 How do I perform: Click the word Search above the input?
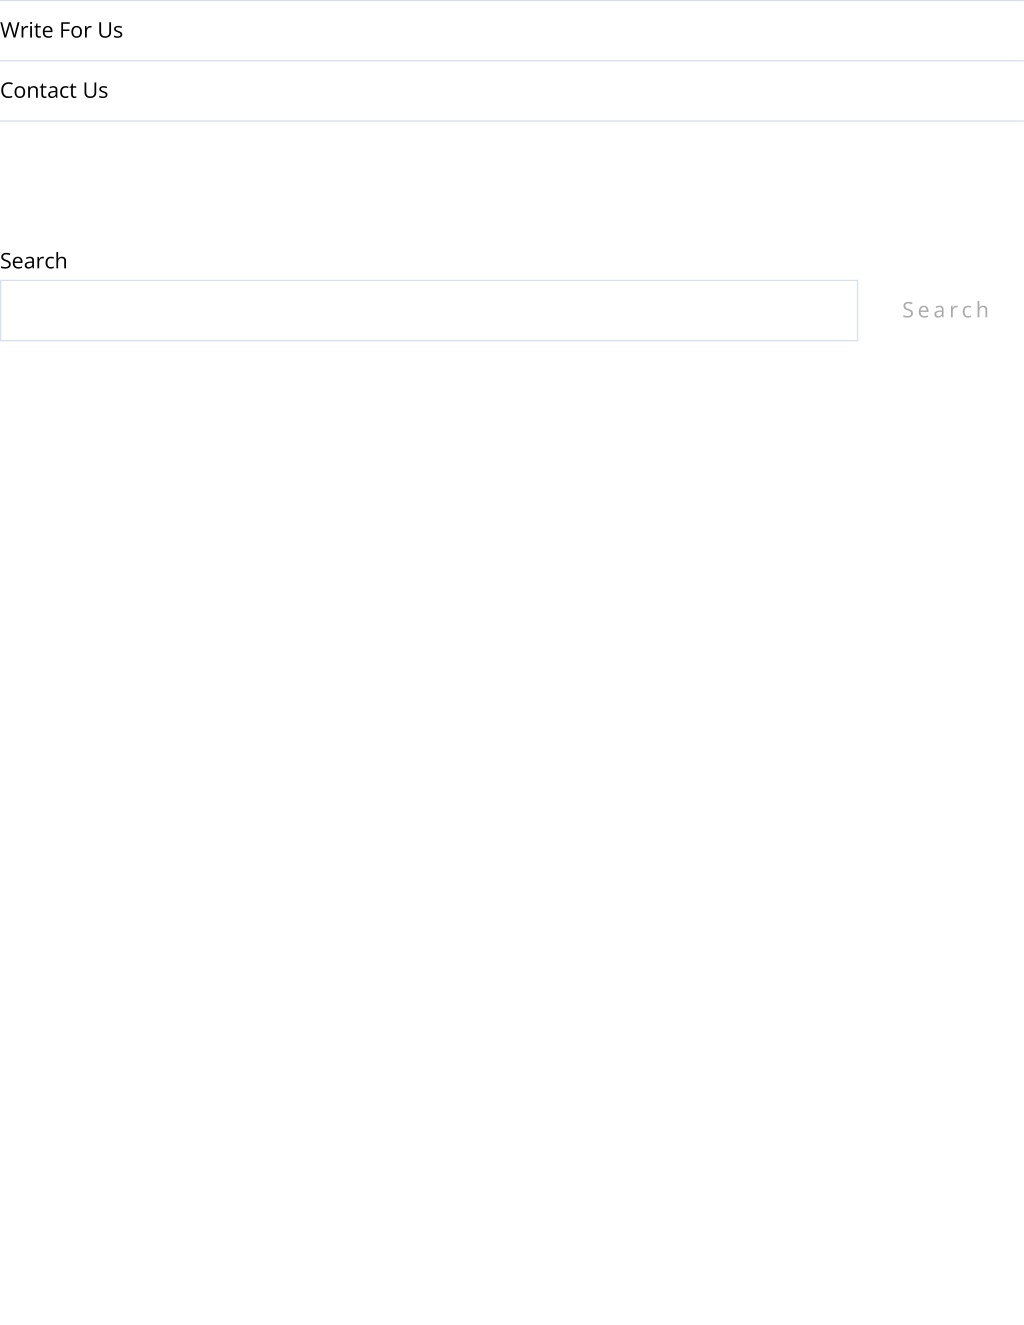click(x=33, y=261)
